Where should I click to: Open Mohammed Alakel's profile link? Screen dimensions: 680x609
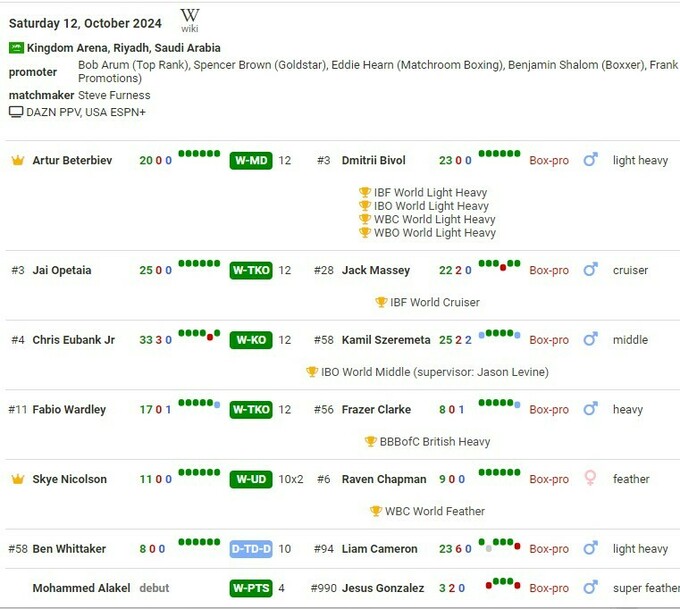point(81,588)
